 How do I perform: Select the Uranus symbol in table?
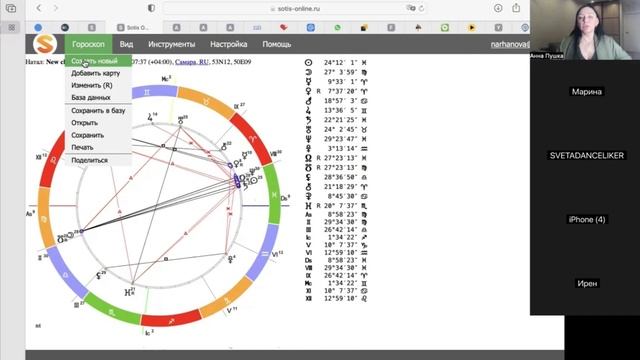[309, 129]
